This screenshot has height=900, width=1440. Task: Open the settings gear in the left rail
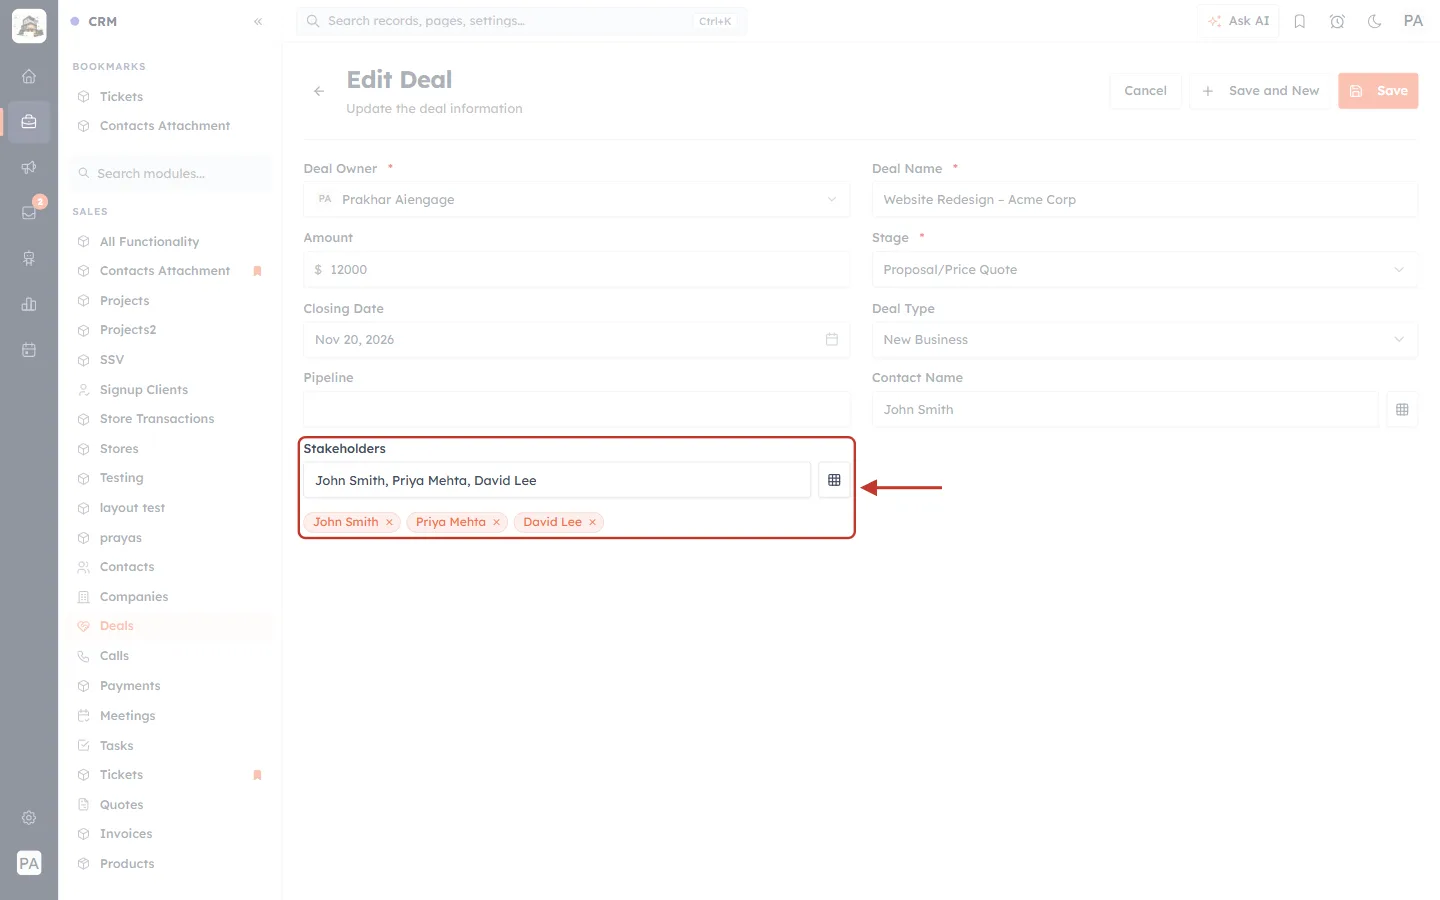pos(29,818)
